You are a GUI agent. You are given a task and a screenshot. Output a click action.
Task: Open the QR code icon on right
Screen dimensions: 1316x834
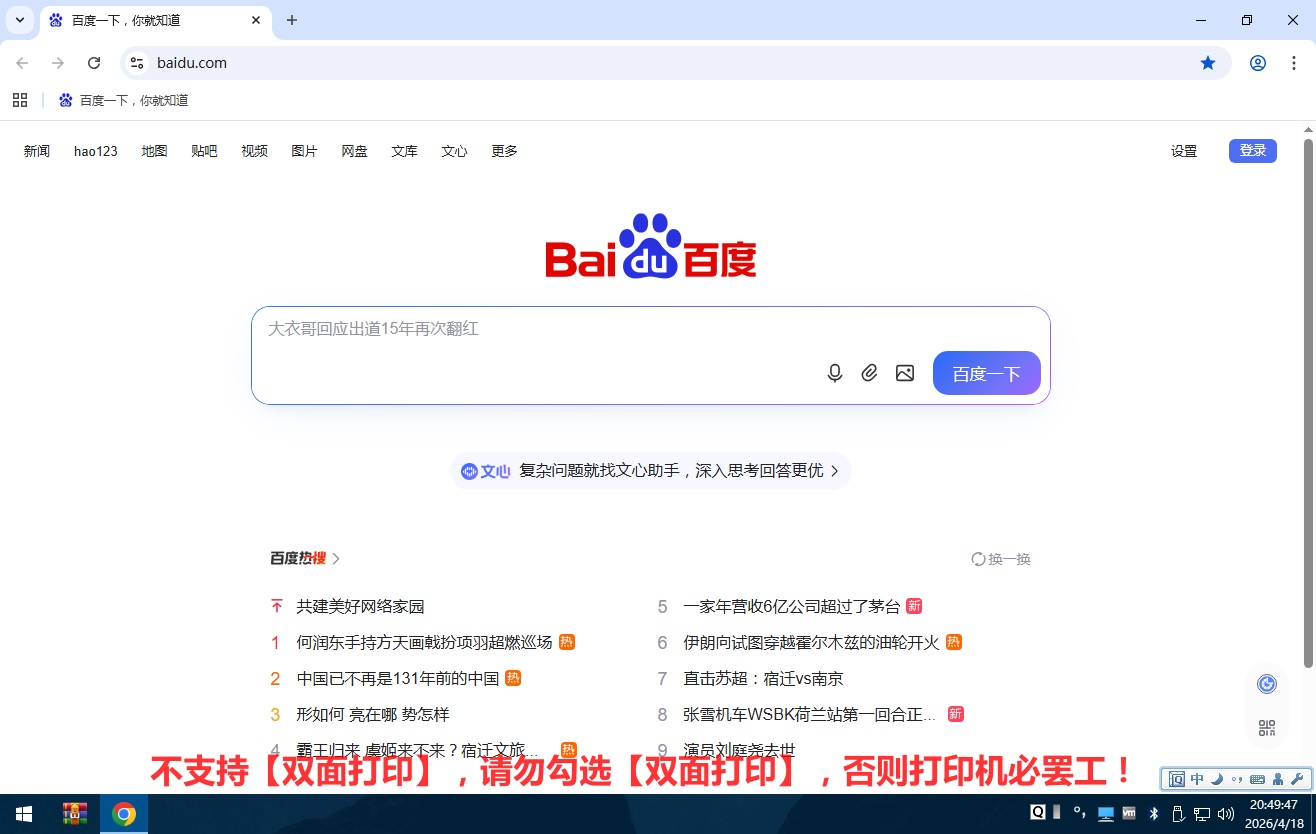pos(1267,728)
